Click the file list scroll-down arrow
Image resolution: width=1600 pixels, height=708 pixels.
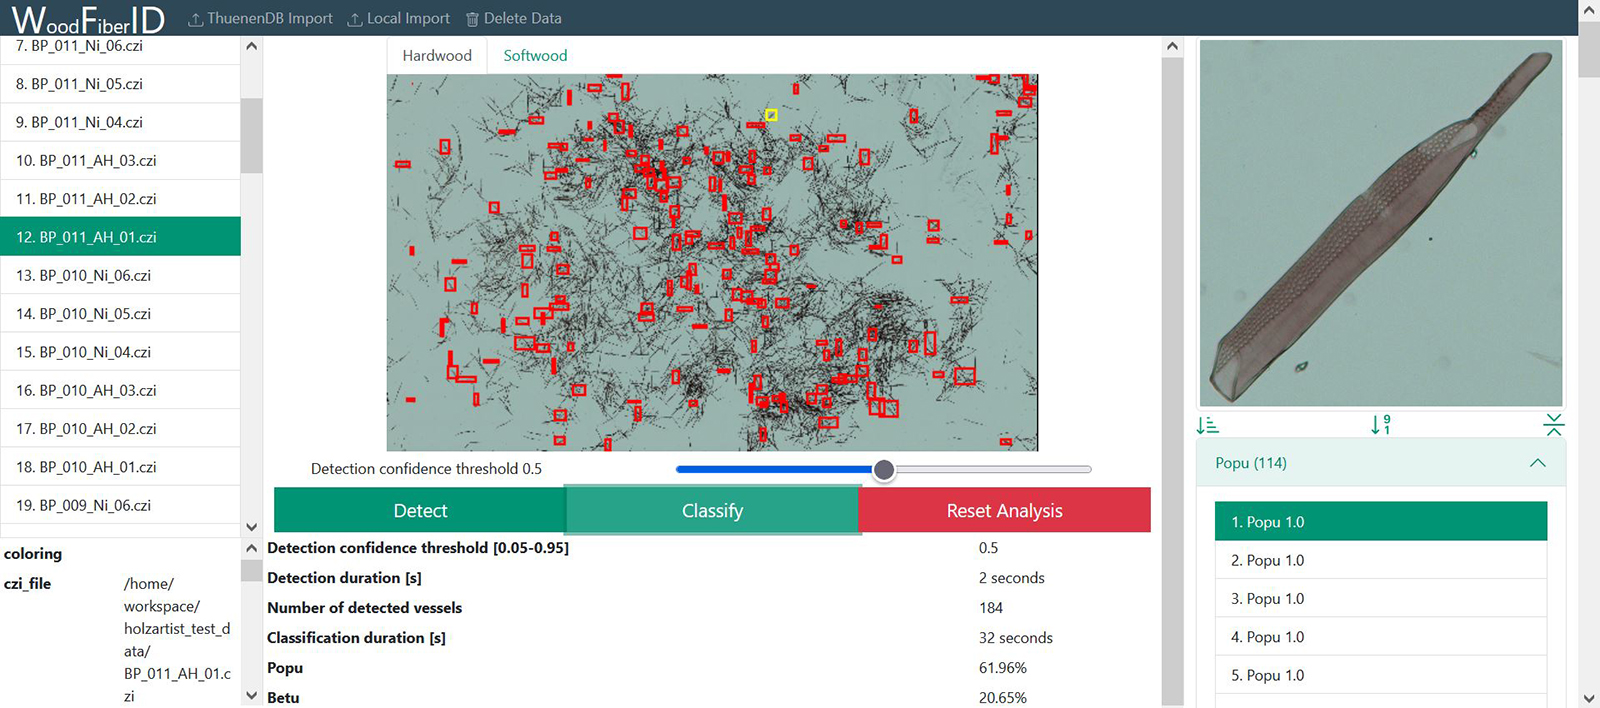pyautogui.click(x=252, y=527)
